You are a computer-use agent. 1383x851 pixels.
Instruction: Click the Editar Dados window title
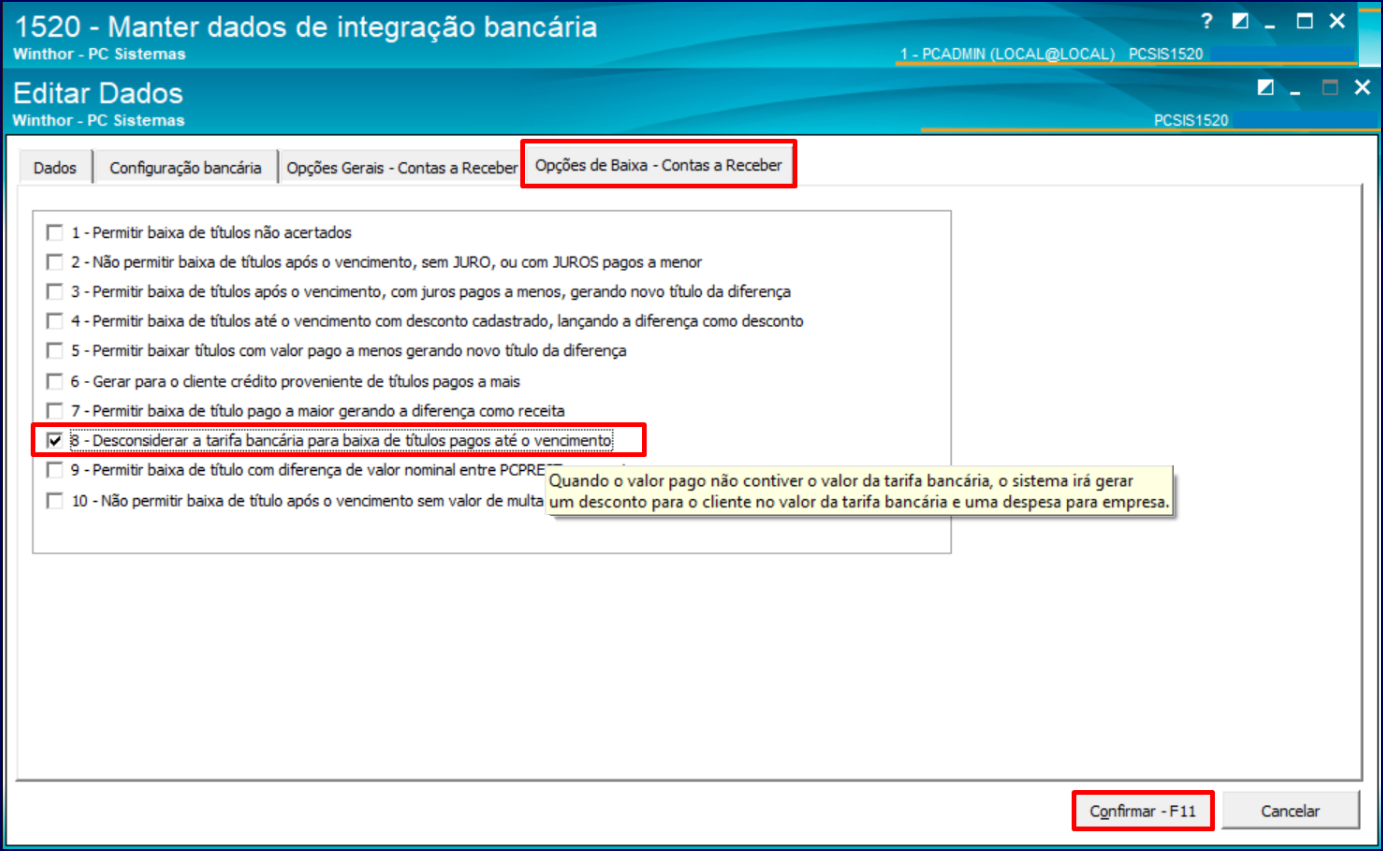(x=98, y=93)
